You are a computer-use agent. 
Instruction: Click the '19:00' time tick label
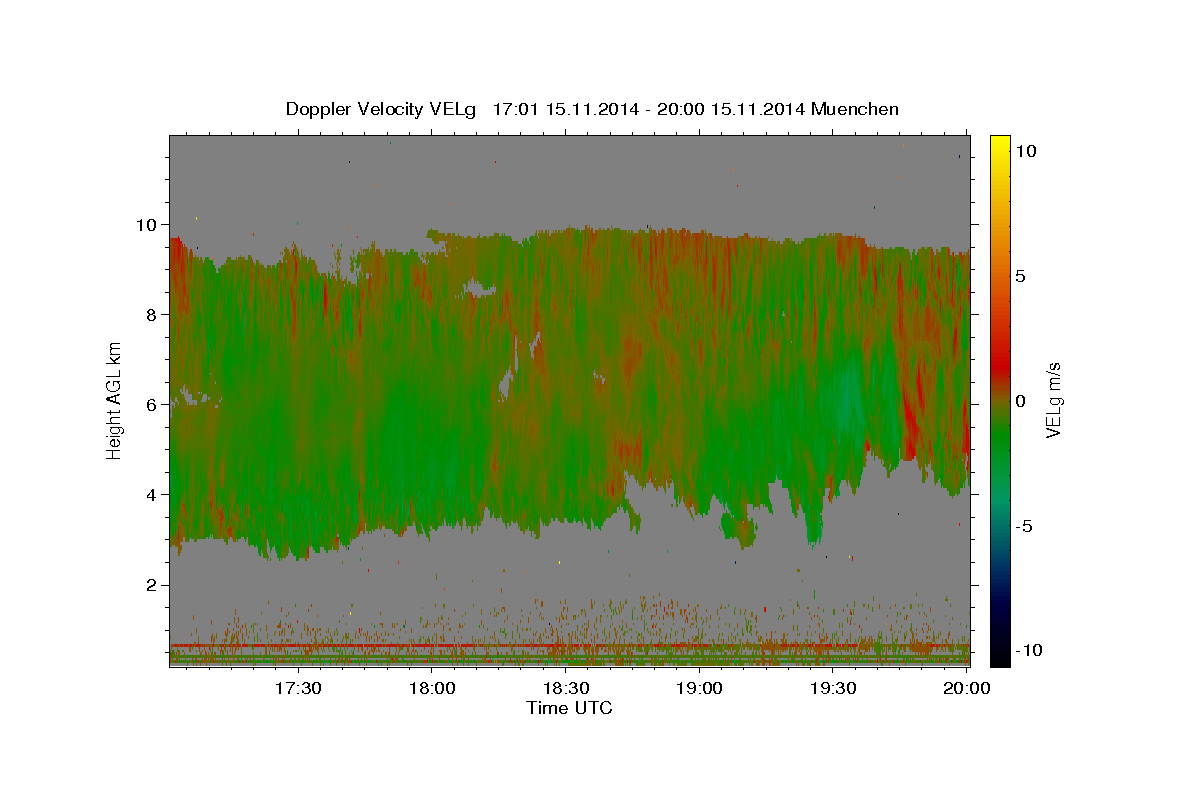coord(699,688)
